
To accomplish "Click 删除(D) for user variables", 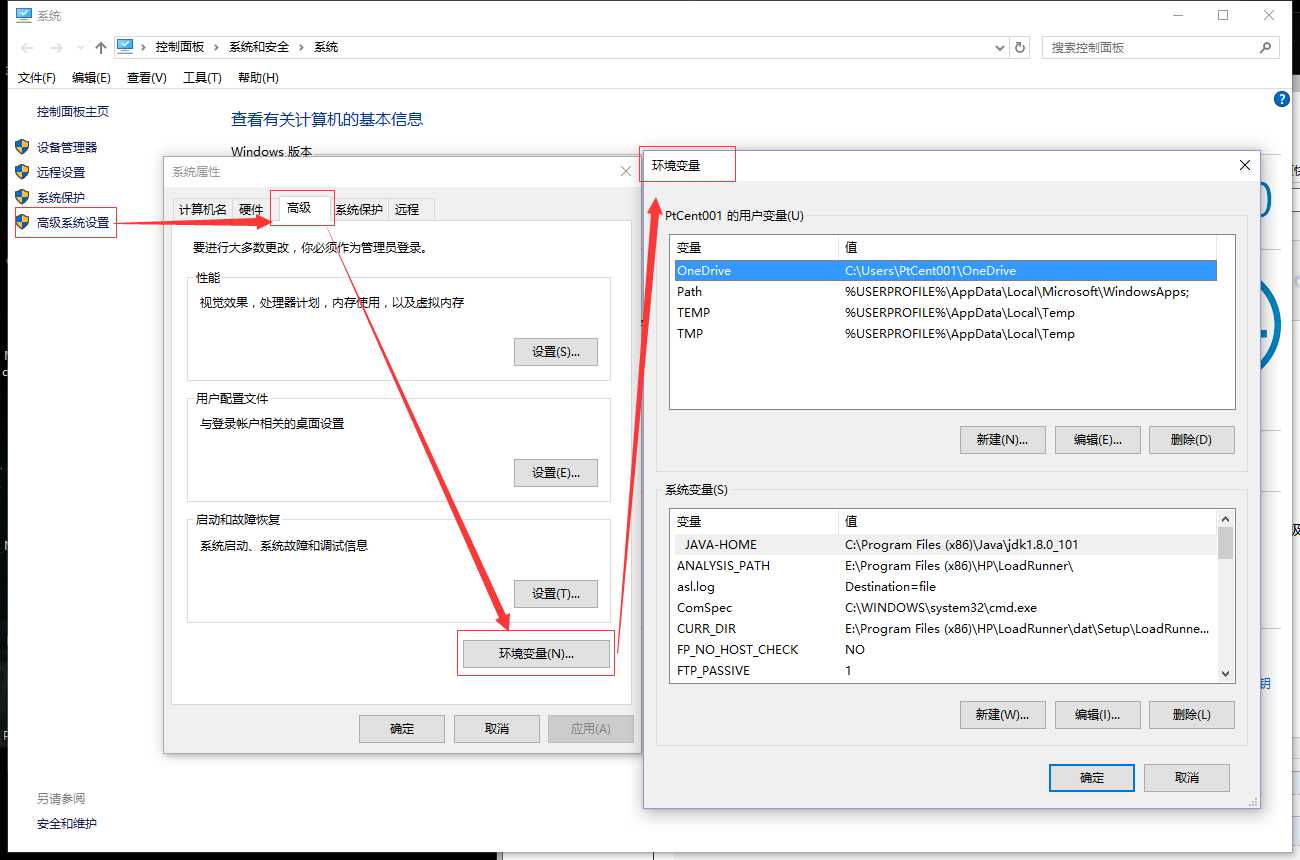I will click(x=1192, y=440).
